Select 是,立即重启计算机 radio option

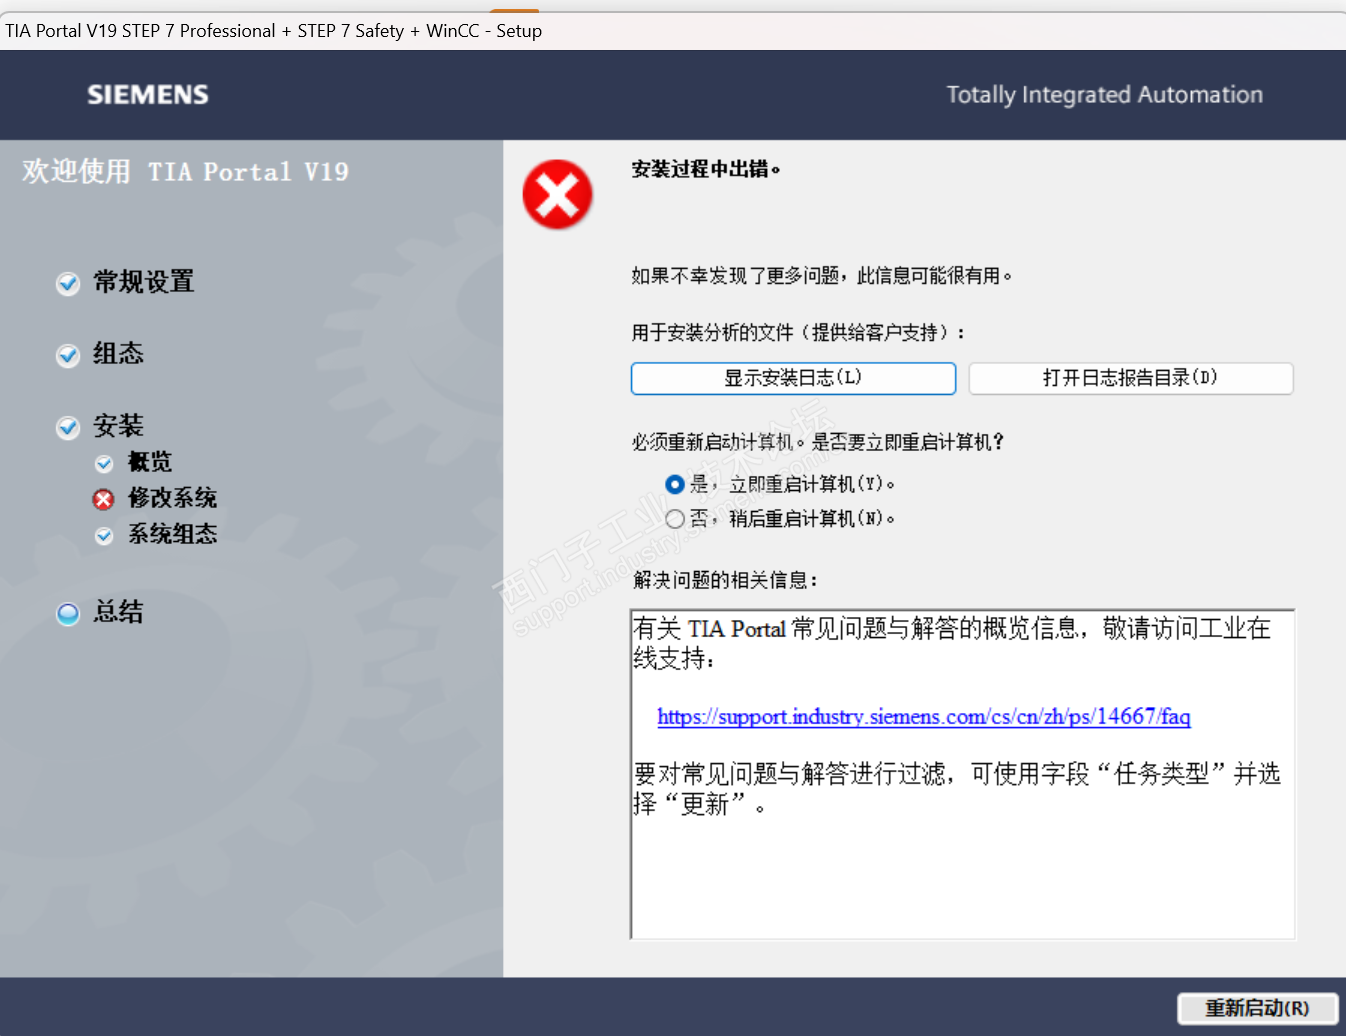675,484
